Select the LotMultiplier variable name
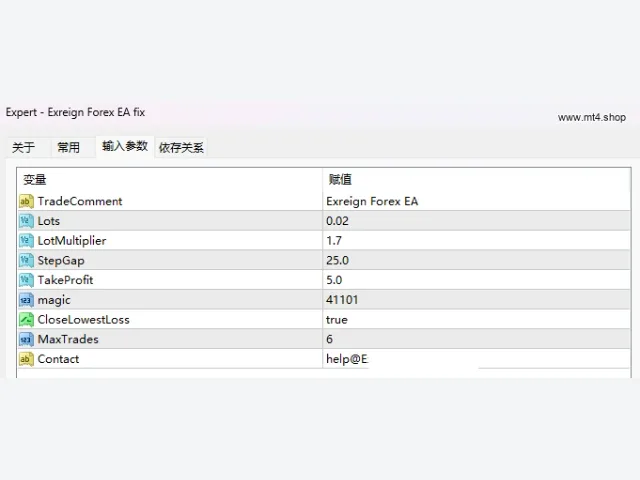Image resolution: width=640 pixels, height=480 pixels. pos(72,240)
